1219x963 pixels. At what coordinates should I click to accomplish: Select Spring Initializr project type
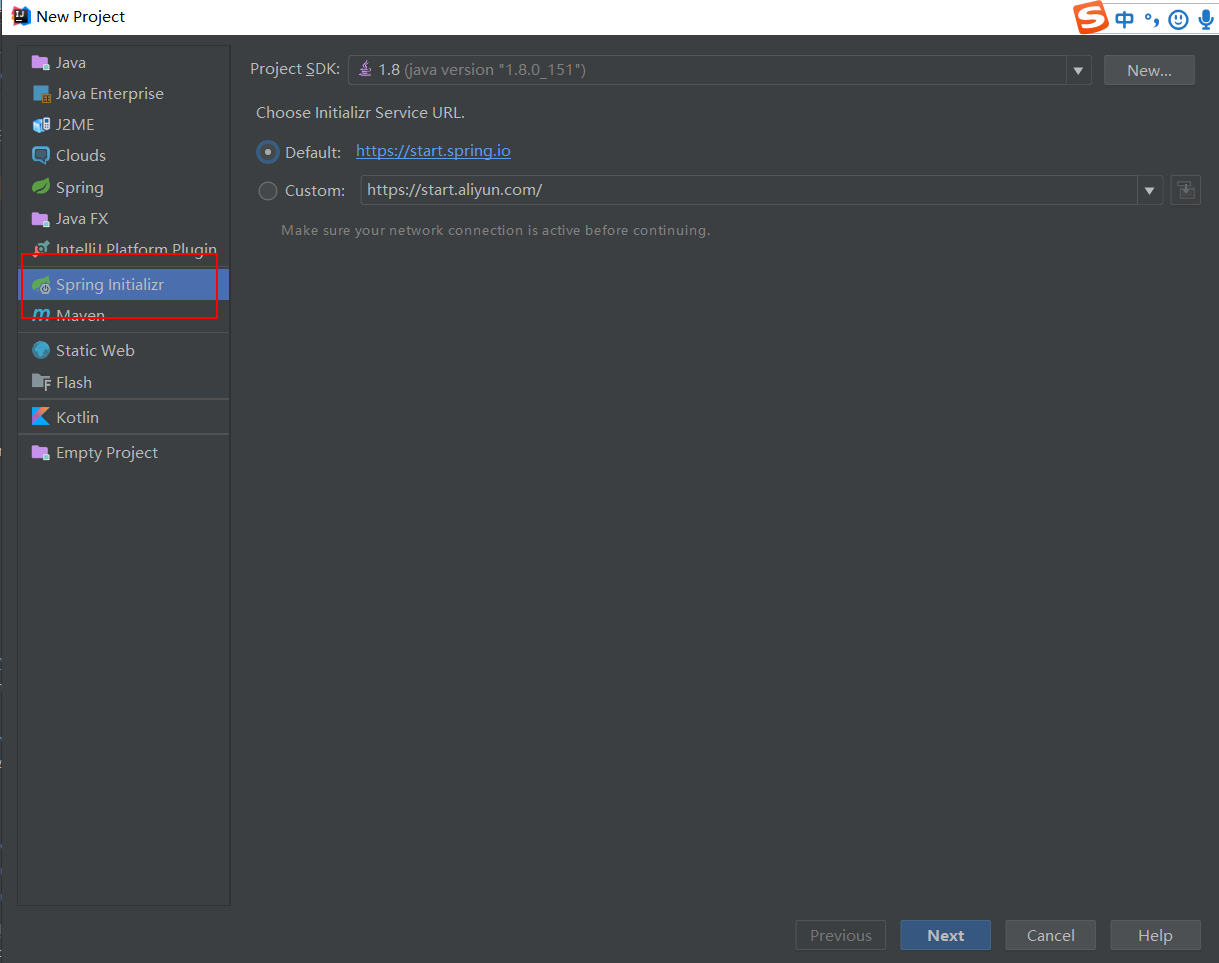(124, 284)
